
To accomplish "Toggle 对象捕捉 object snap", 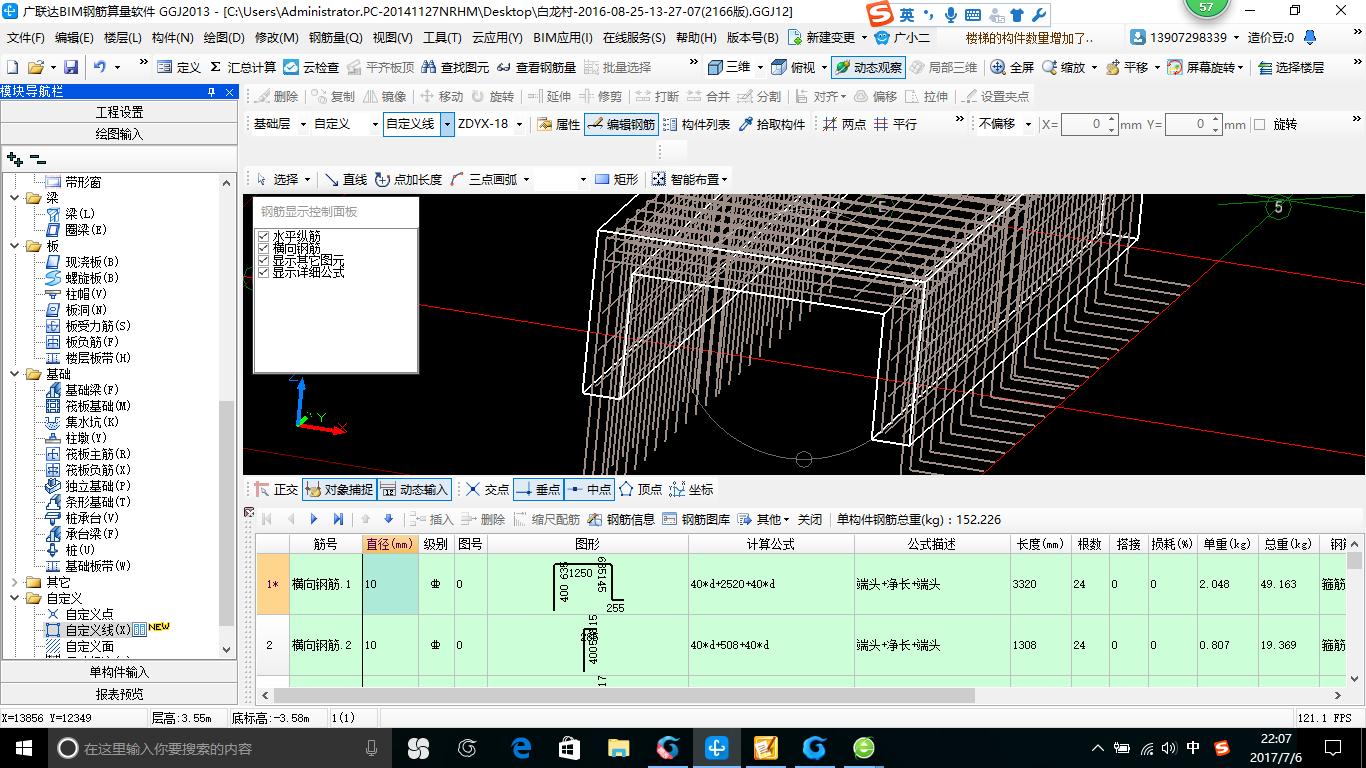I will click(338, 489).
